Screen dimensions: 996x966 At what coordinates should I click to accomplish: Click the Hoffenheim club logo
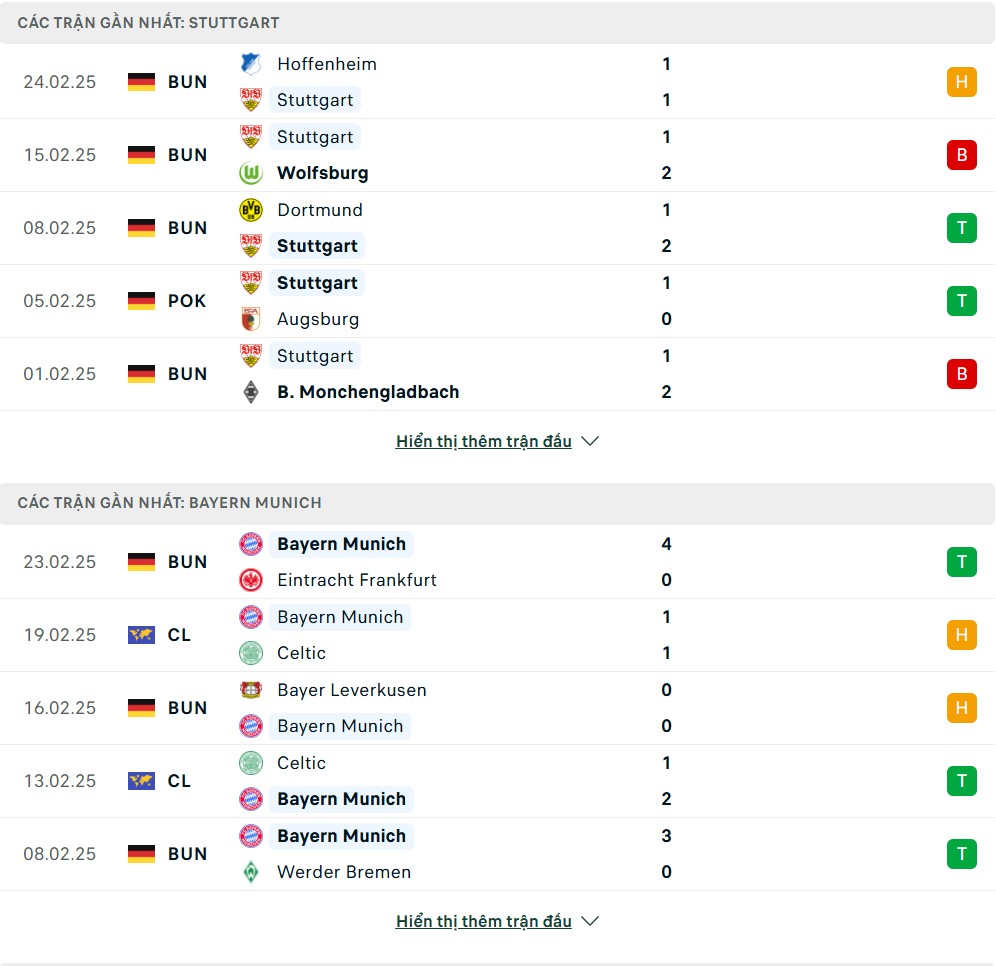click(x=250, y=64)
